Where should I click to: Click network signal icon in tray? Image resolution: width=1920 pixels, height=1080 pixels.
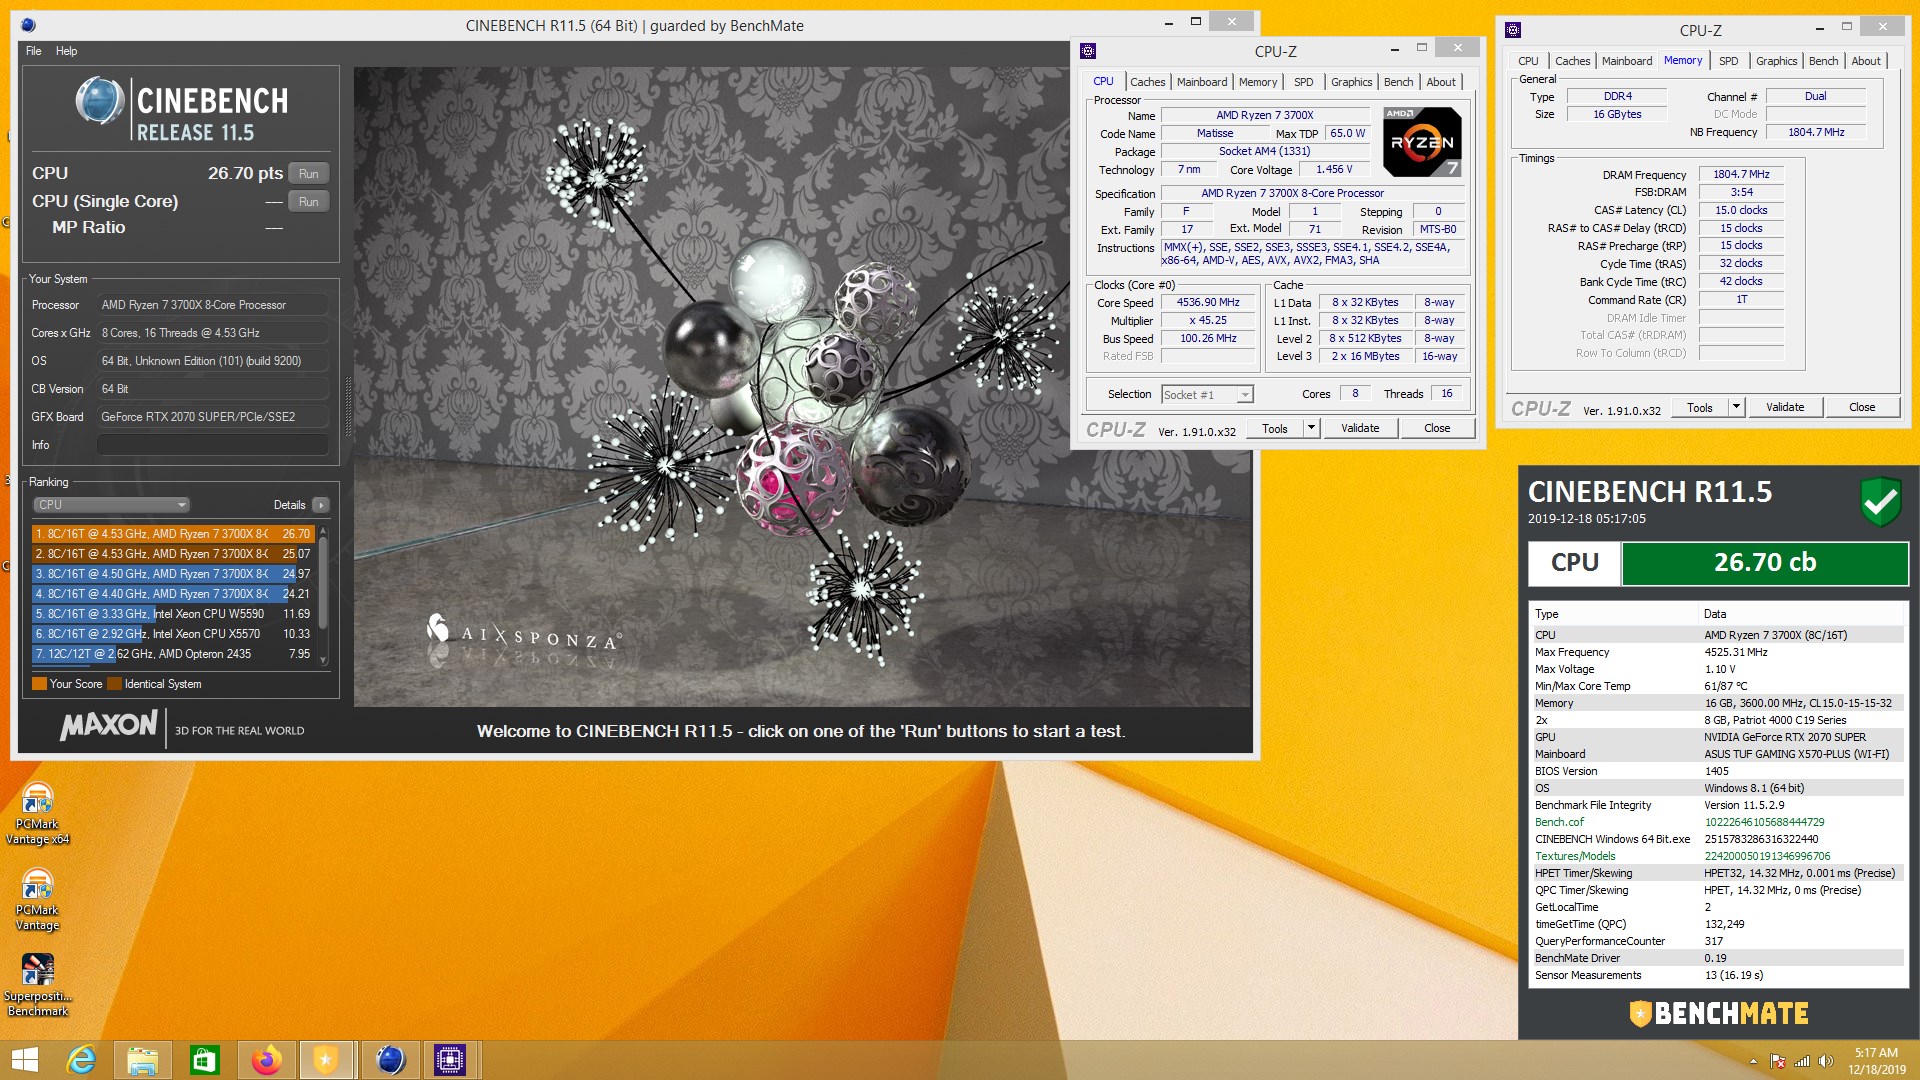[1802, 1061]
